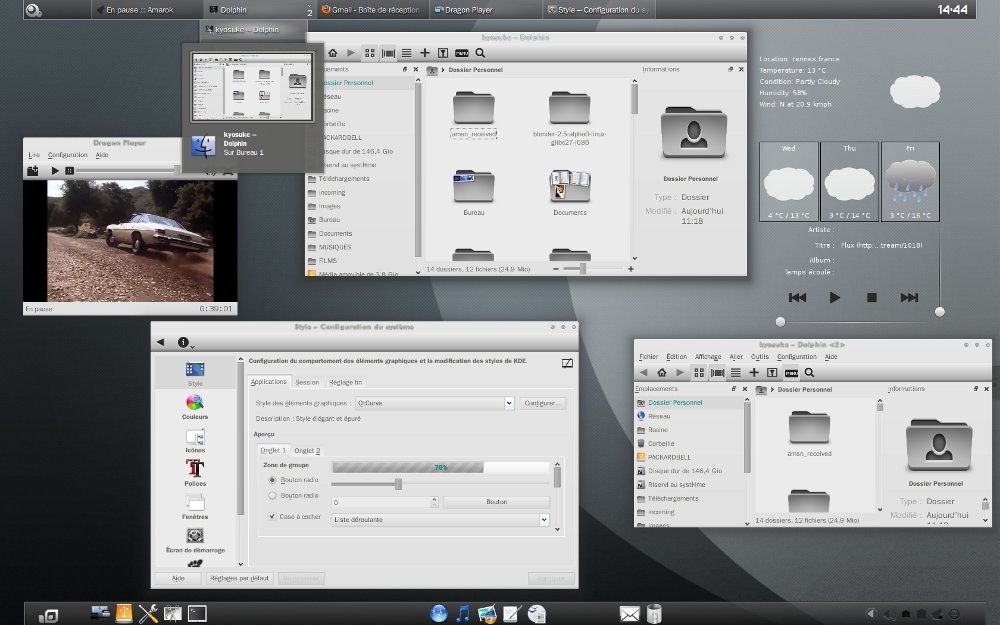Go to previous track in desktop music widget

[x=797, y=297]
